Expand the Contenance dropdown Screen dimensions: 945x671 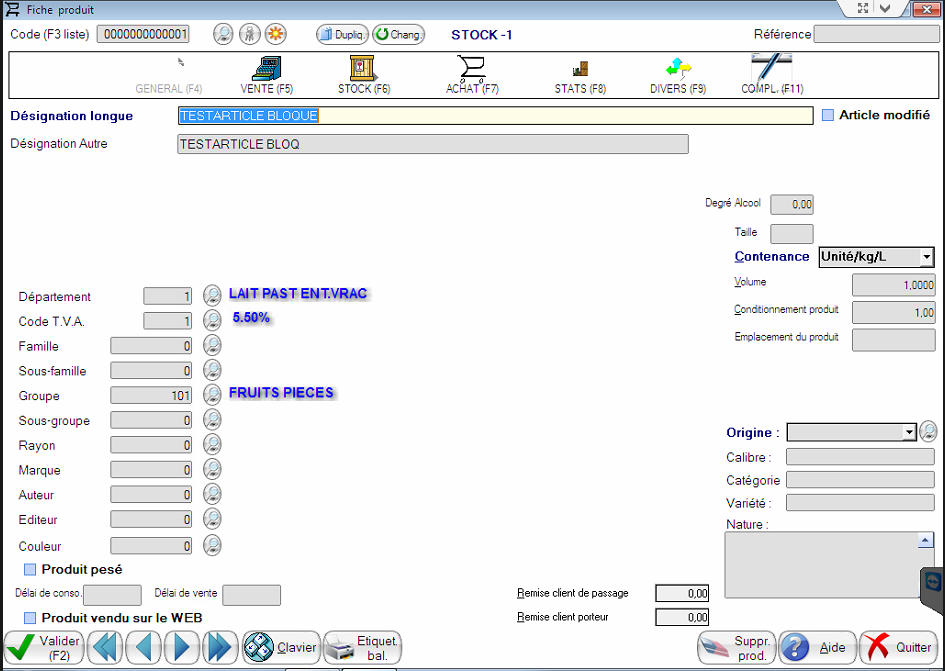pos(926,257)
